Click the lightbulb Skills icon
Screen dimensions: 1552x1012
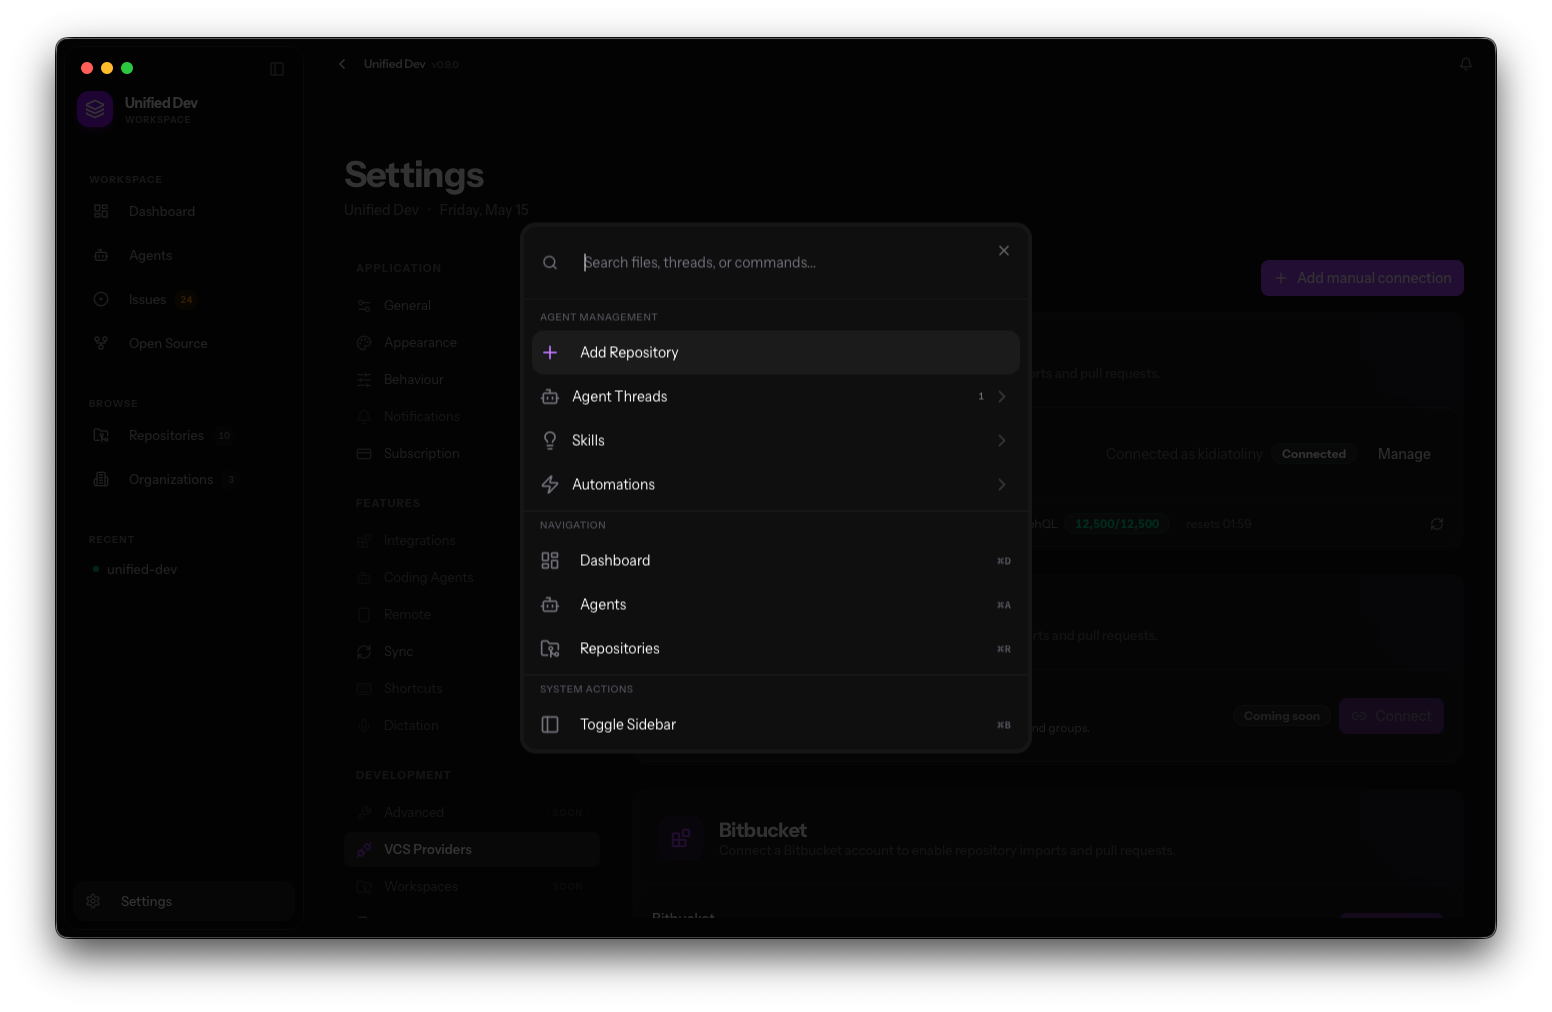[550, 441]
